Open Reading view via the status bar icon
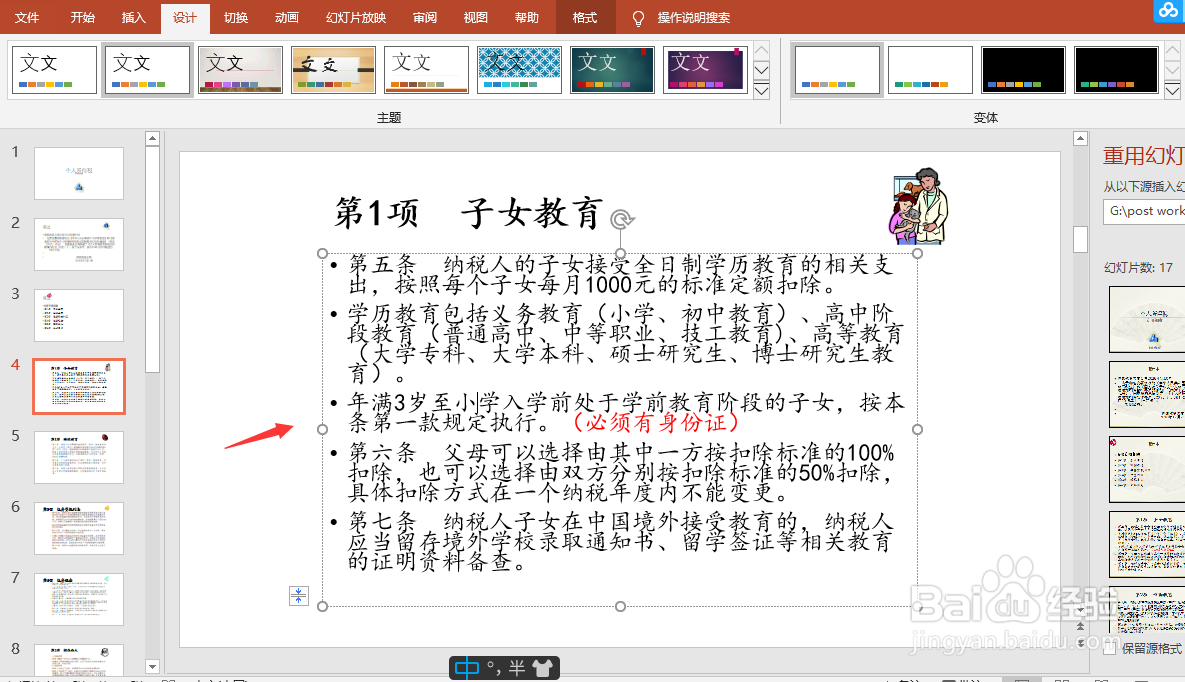1185x682 pixels. 1102,679
